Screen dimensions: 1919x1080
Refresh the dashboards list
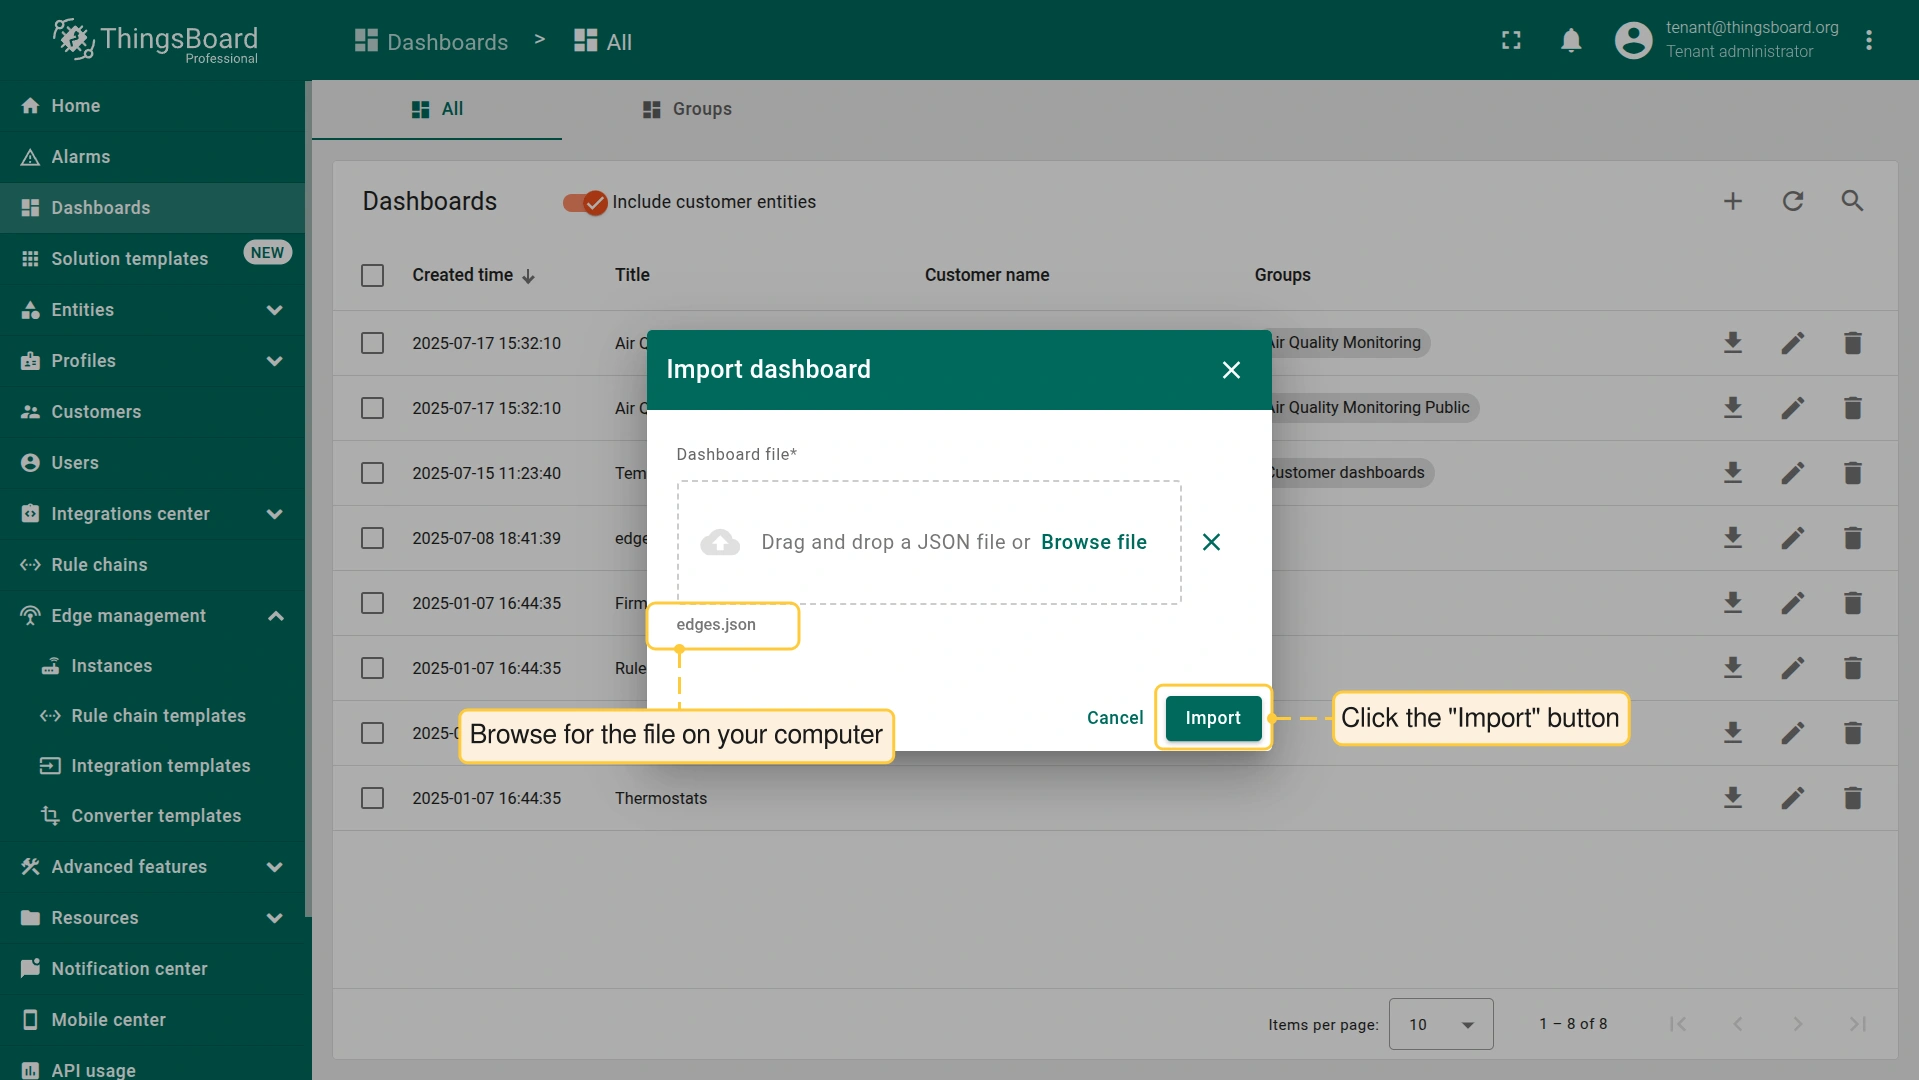click(x=1793, y=201)
